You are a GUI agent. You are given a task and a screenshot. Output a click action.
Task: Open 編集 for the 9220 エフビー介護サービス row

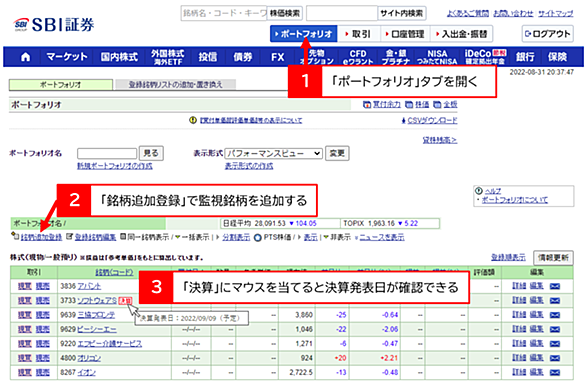tap(537, 344)
